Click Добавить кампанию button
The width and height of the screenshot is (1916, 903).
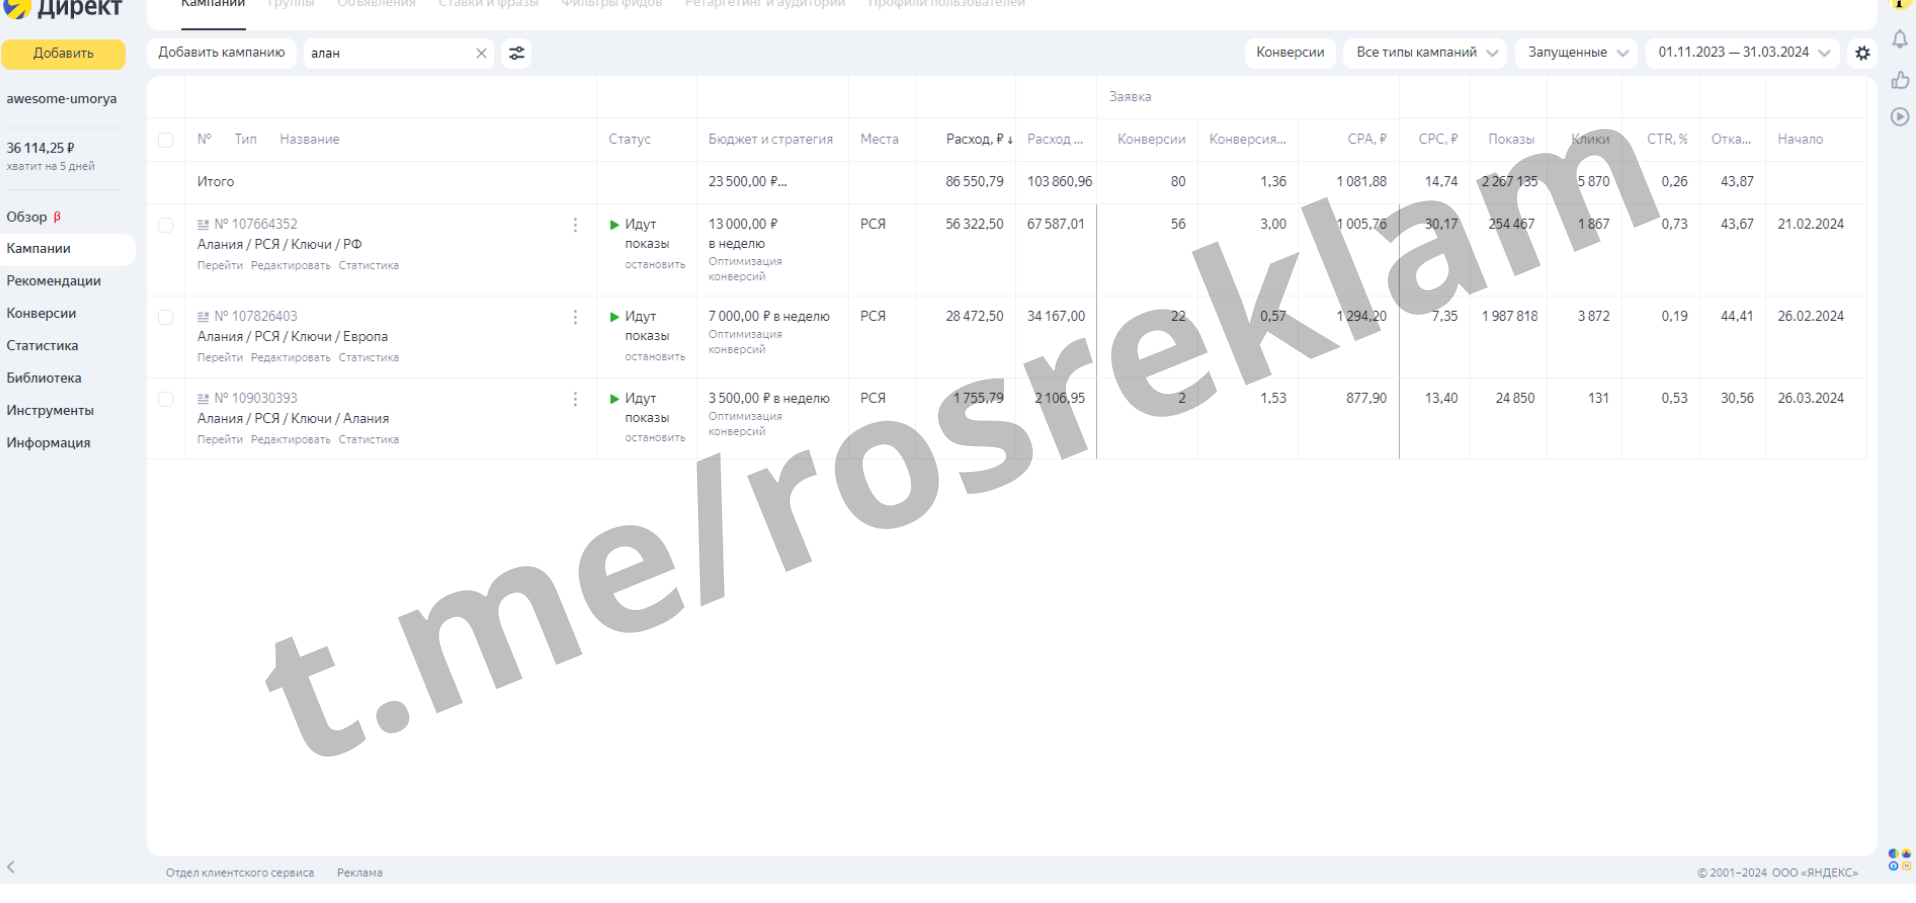[221, 53]
